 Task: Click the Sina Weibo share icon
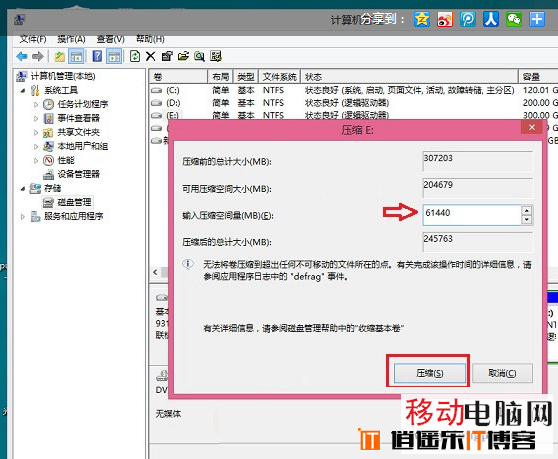pyautogui.click(x=445, y=19)
